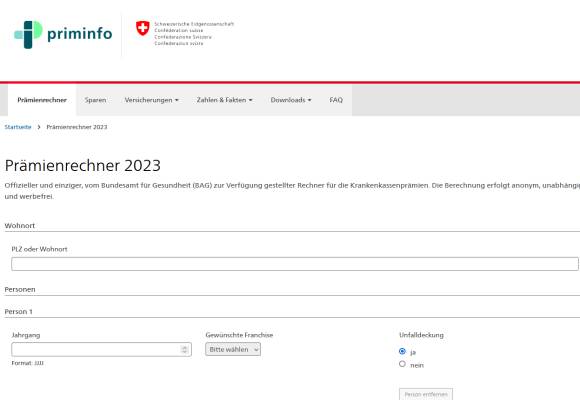Click the PLZ oder Wohnort label
The image size is (580, 400).
point(40,249)
